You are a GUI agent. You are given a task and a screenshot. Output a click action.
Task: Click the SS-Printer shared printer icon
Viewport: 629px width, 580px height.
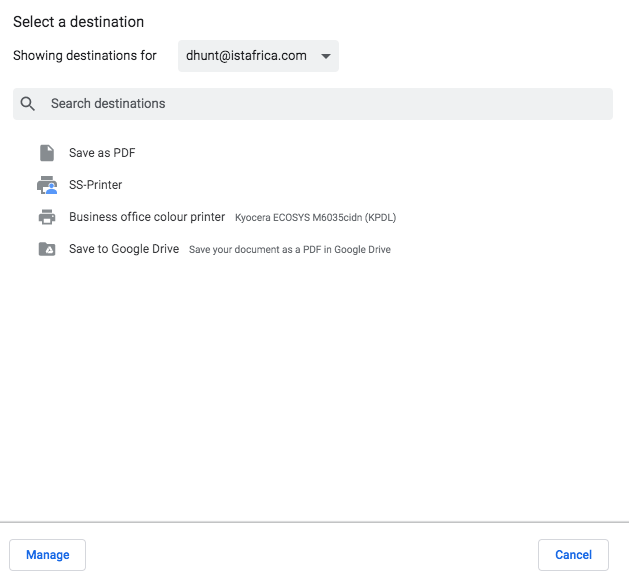tap(47, 185)
